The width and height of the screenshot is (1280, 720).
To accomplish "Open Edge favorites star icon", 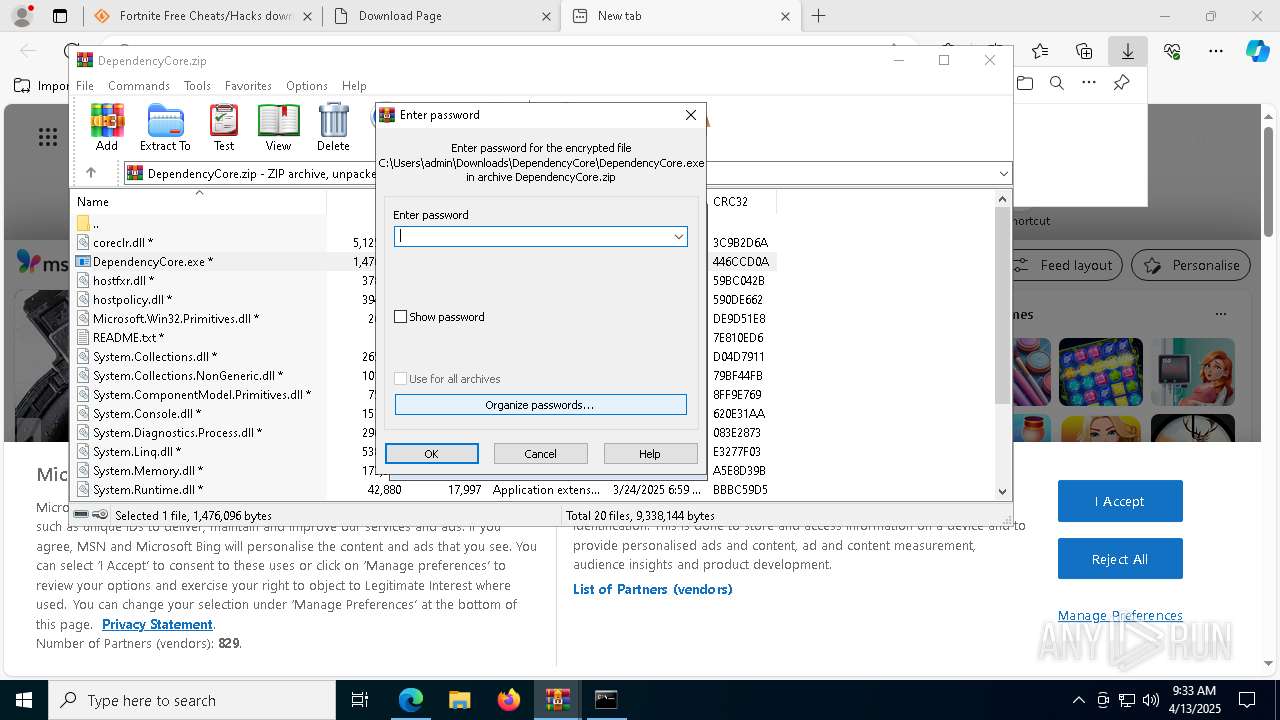I will coord(1040,51).
